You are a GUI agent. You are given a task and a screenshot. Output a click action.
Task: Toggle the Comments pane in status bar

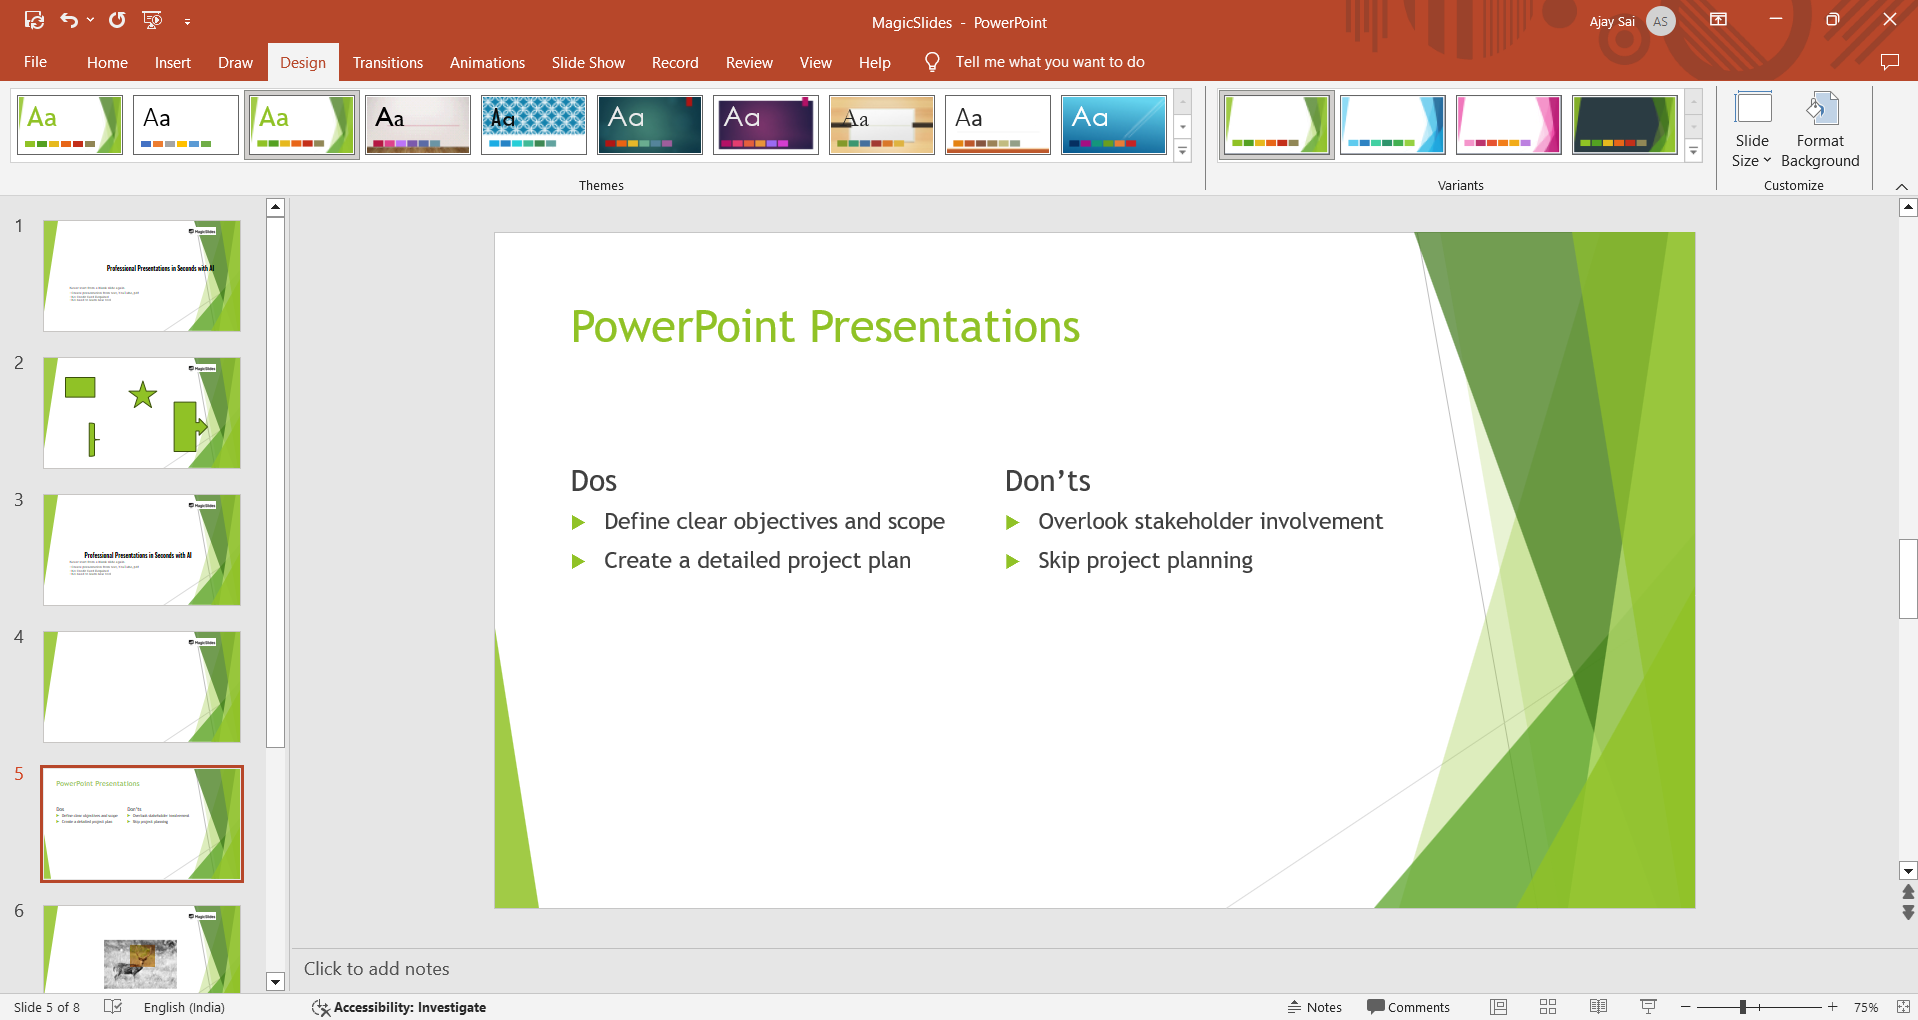1408,1007
